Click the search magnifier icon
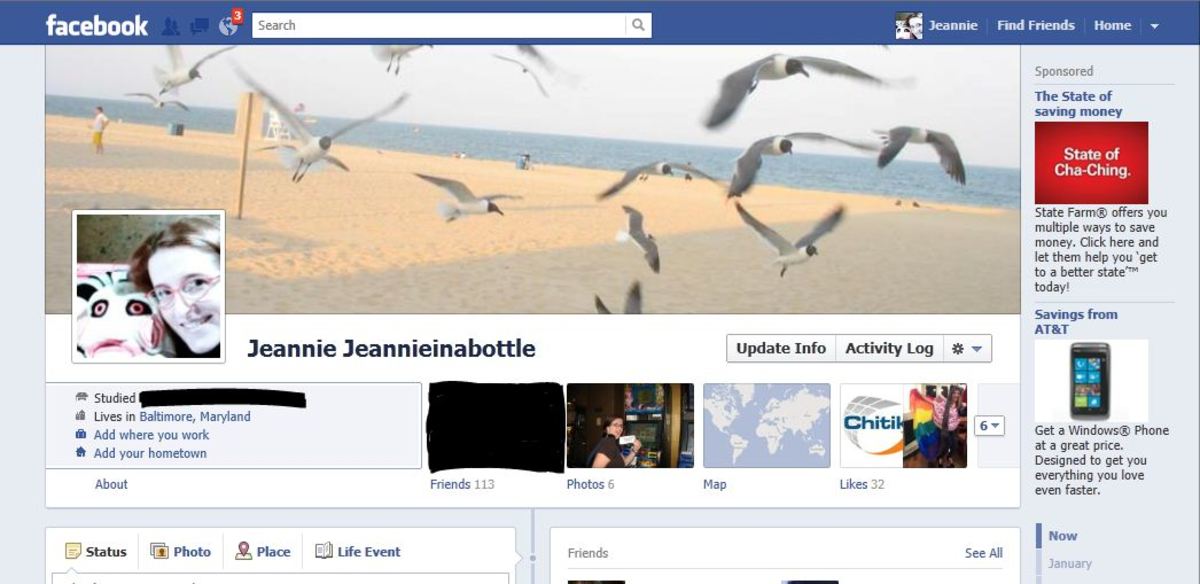 point(638,26)
